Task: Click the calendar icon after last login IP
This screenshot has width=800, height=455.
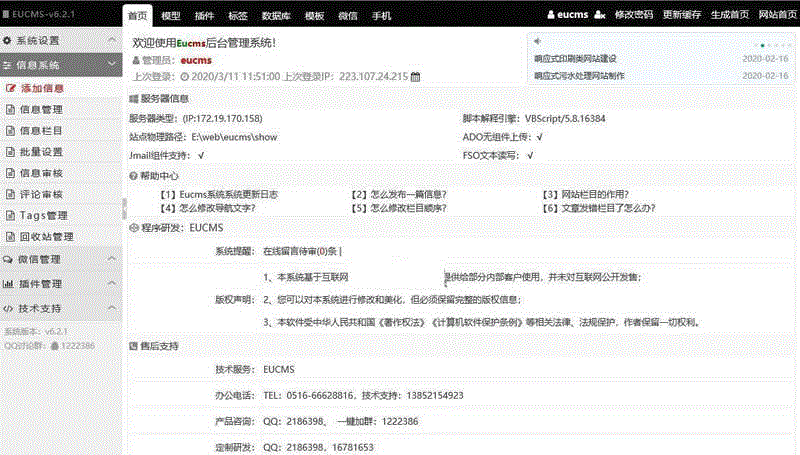Action: click(416, 76)
